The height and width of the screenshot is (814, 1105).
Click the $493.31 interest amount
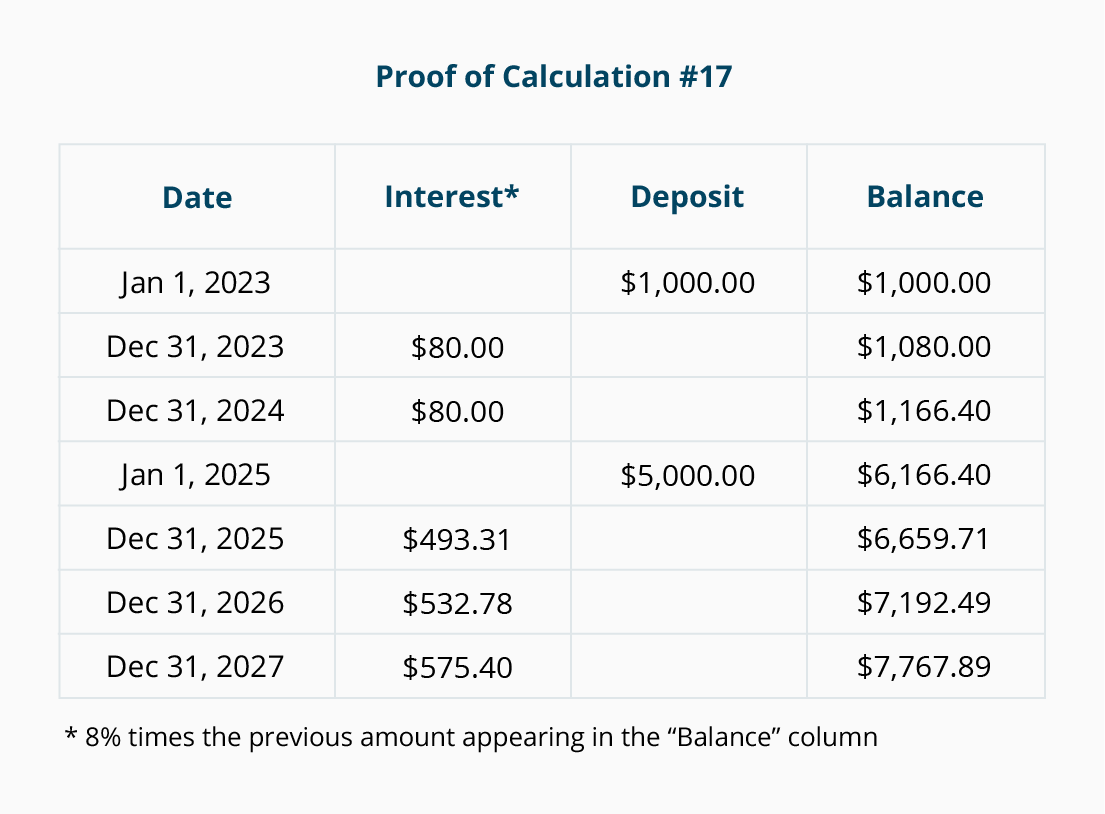pos(457,539)
